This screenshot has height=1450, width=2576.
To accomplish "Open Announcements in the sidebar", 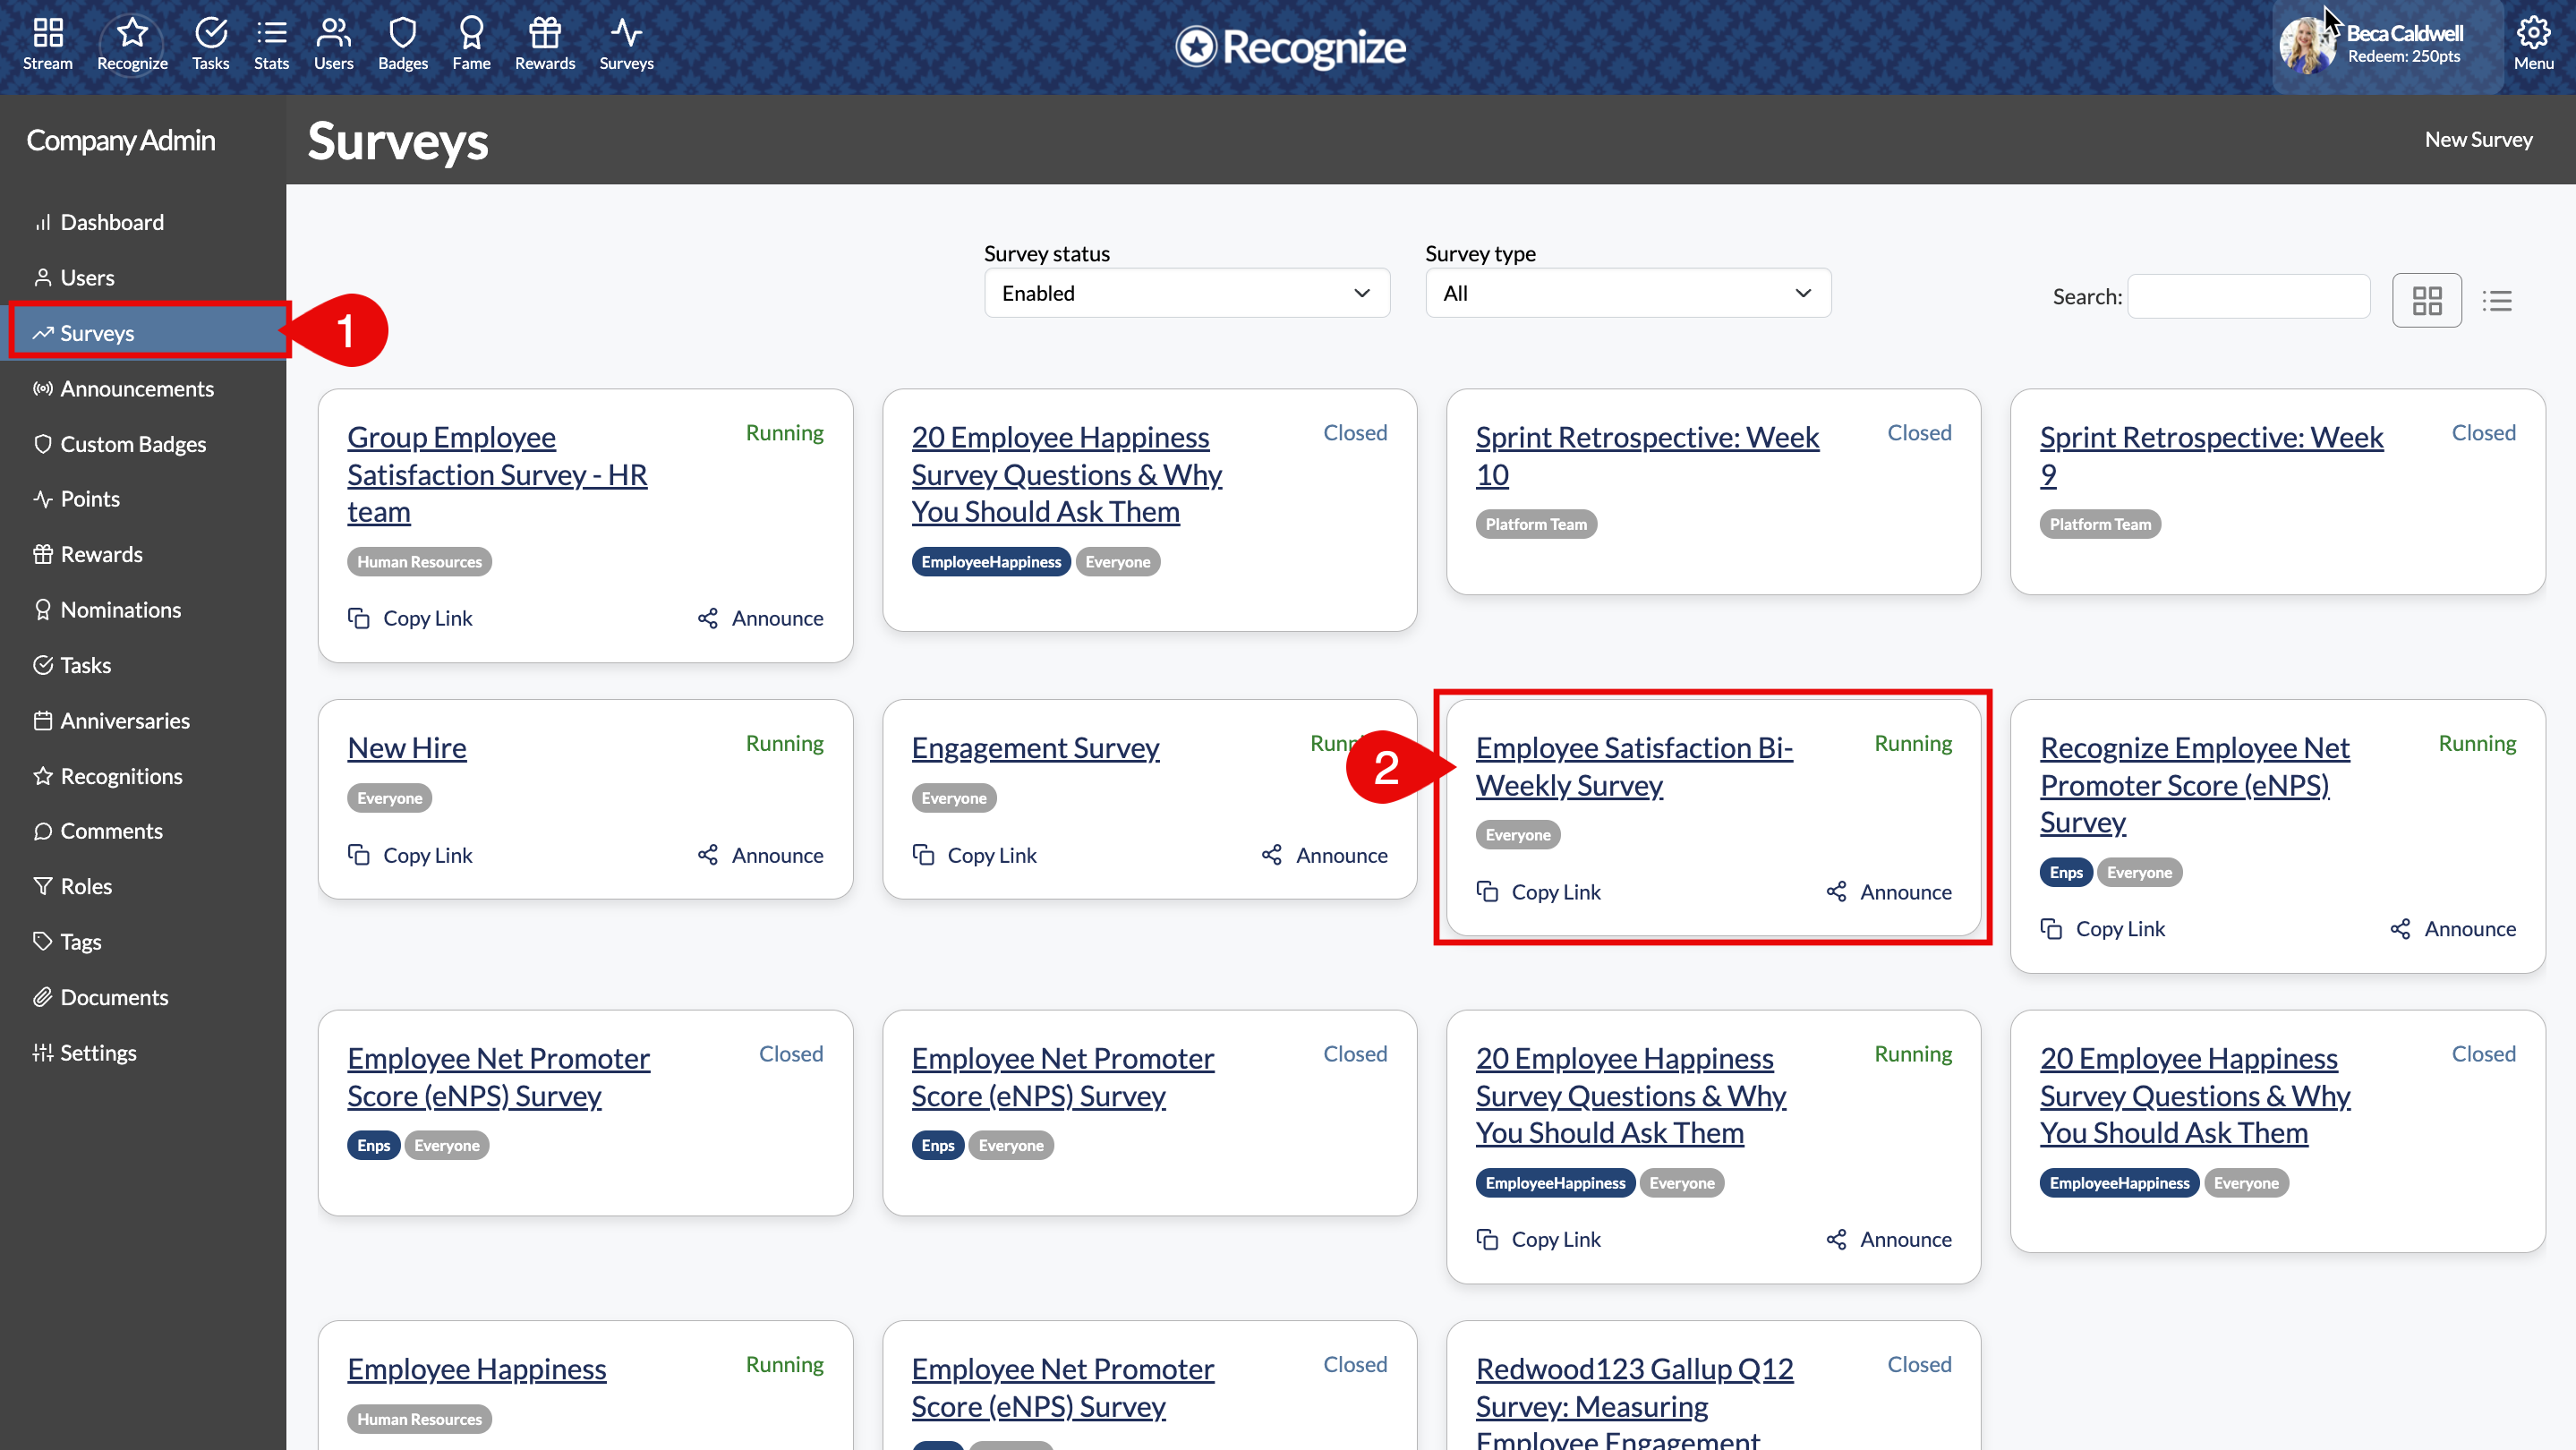I will (137, 388).
